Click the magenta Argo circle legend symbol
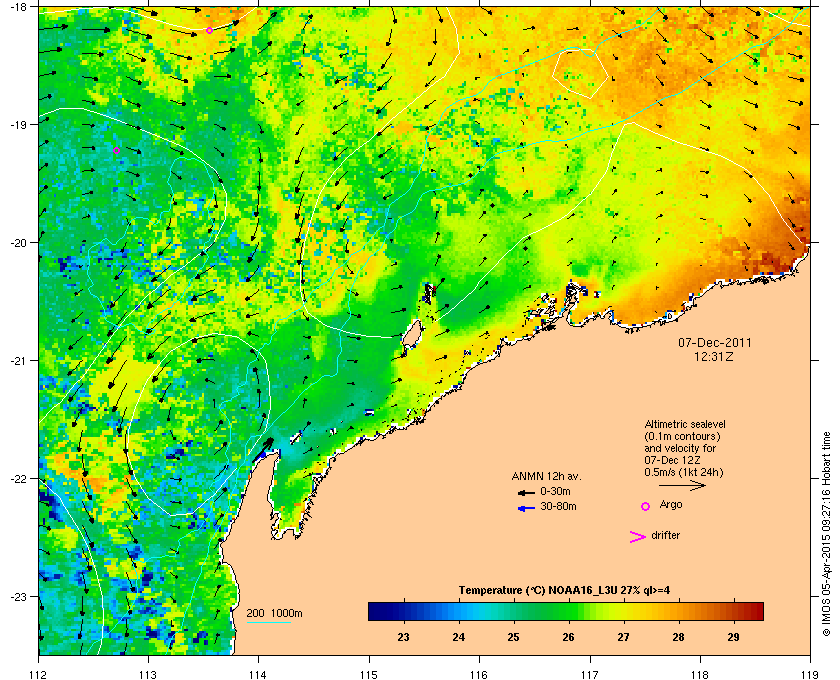Screen dimensions: 840x680 (646, 506)
